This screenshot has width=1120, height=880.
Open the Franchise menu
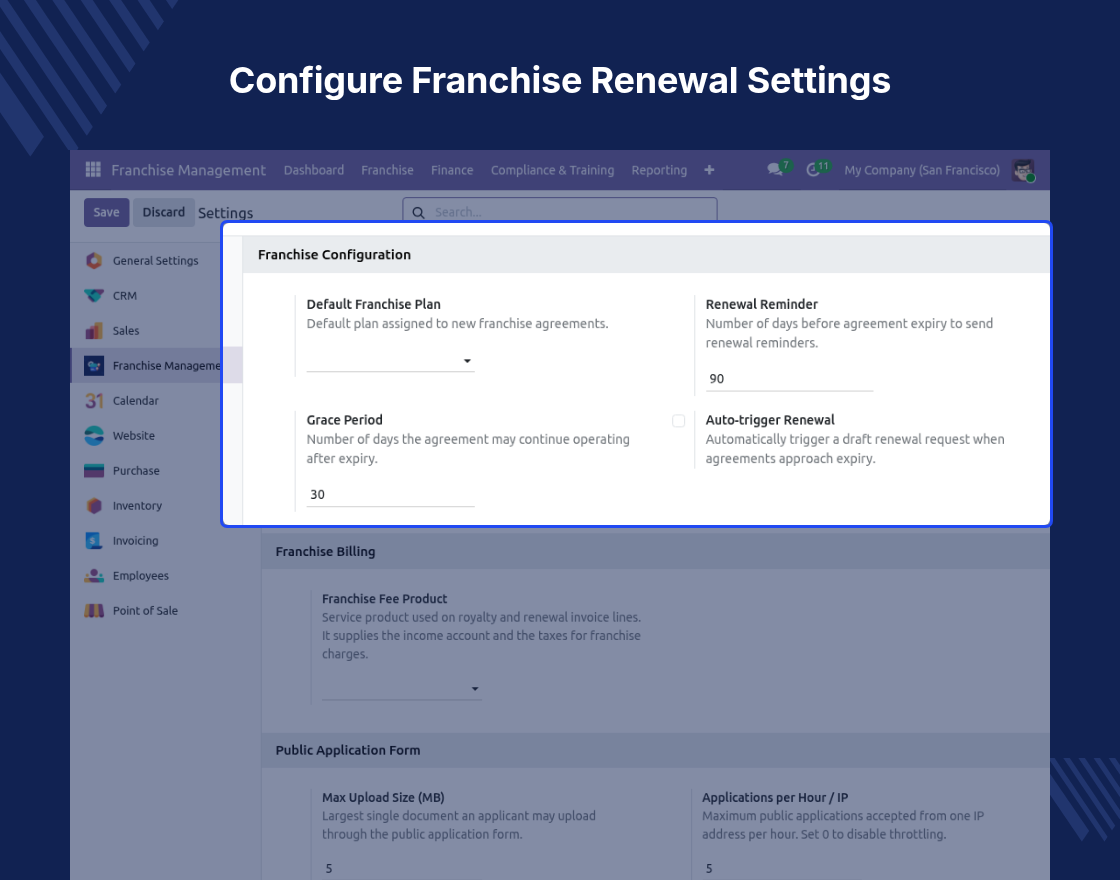coord(387,170)
